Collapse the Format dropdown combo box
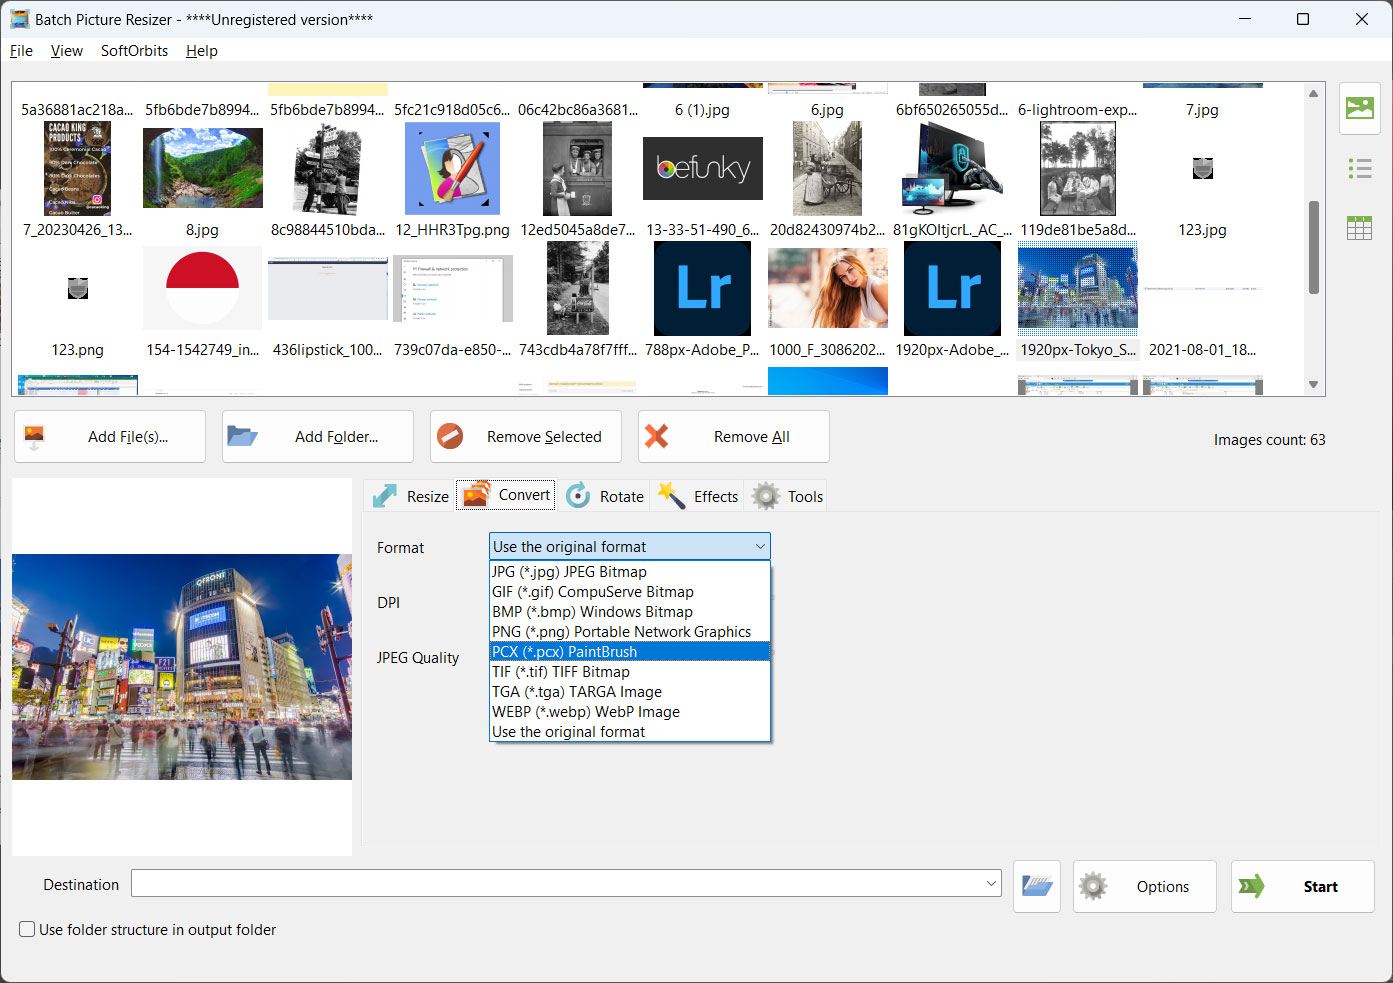Screen dimensions: 1393x983 pos(630,547)
